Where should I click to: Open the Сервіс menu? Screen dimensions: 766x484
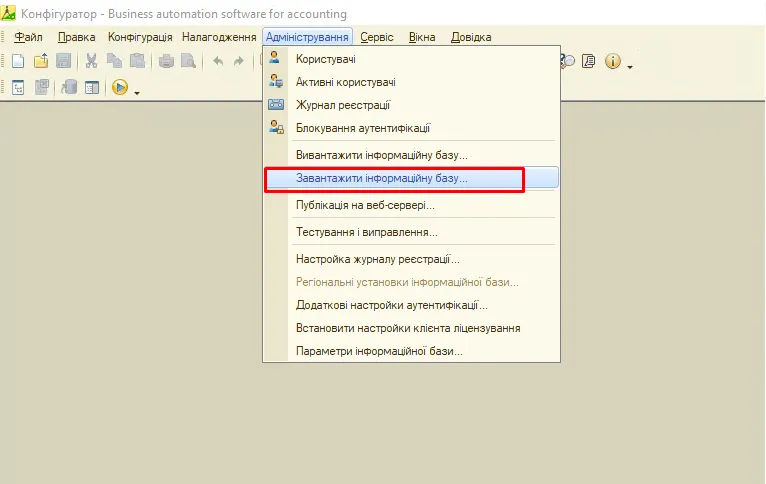coord(377,37)
